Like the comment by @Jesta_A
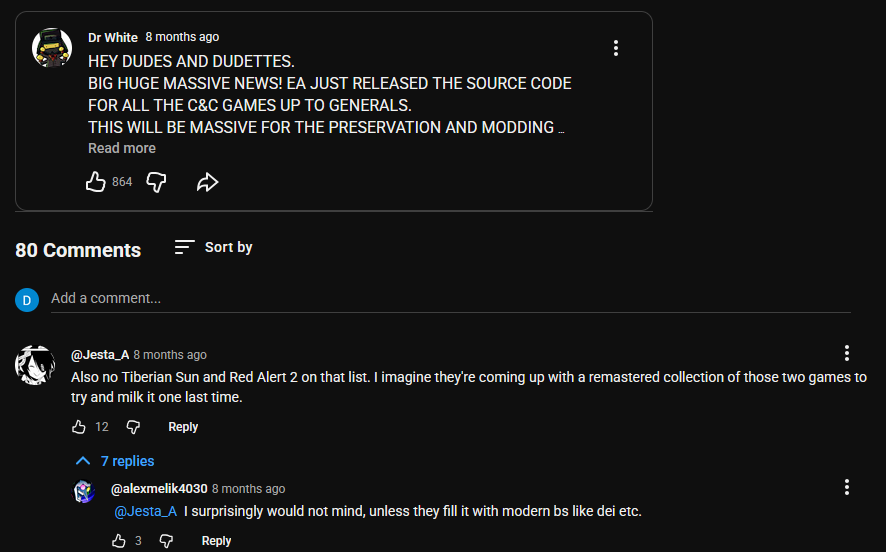This screenshot has width=886, height=552. pyautogui.click(x=79, y=427)
